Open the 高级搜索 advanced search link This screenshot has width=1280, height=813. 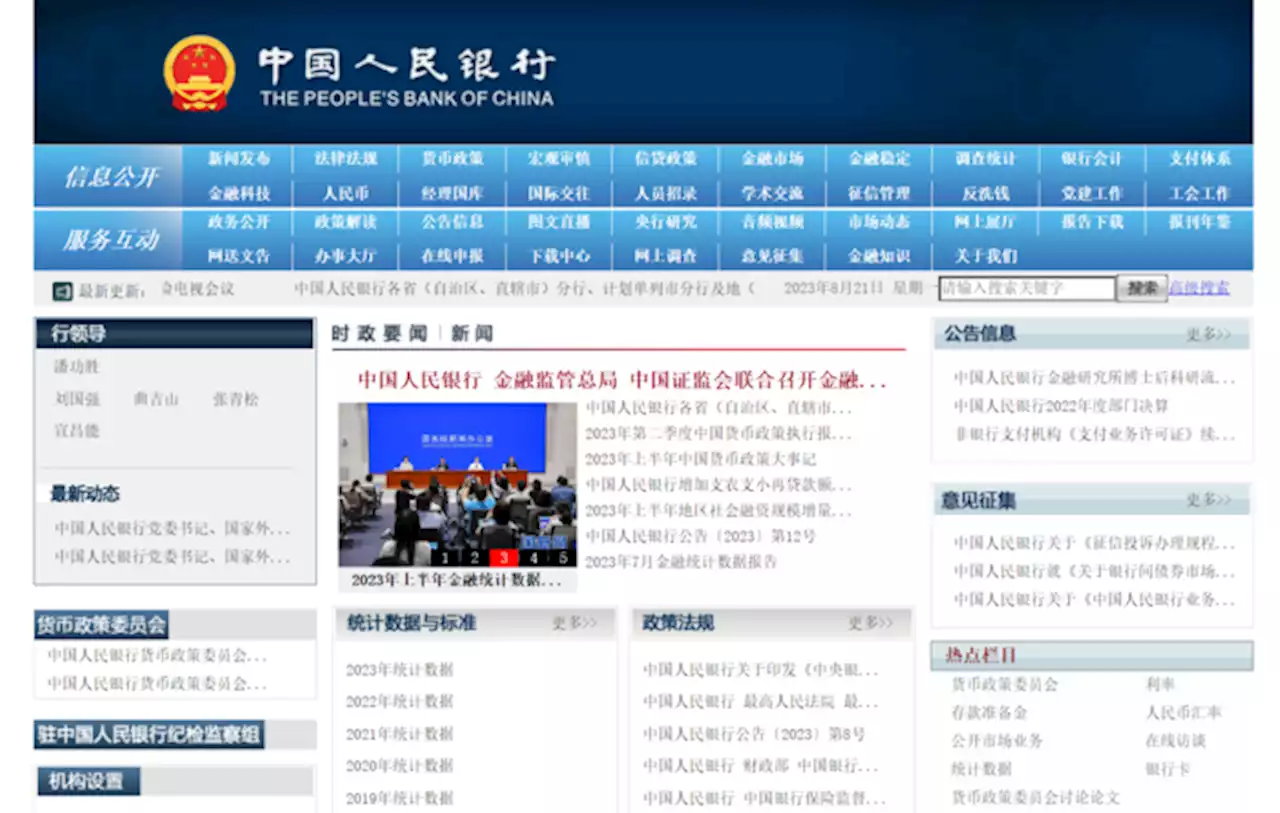(1200, 288)
